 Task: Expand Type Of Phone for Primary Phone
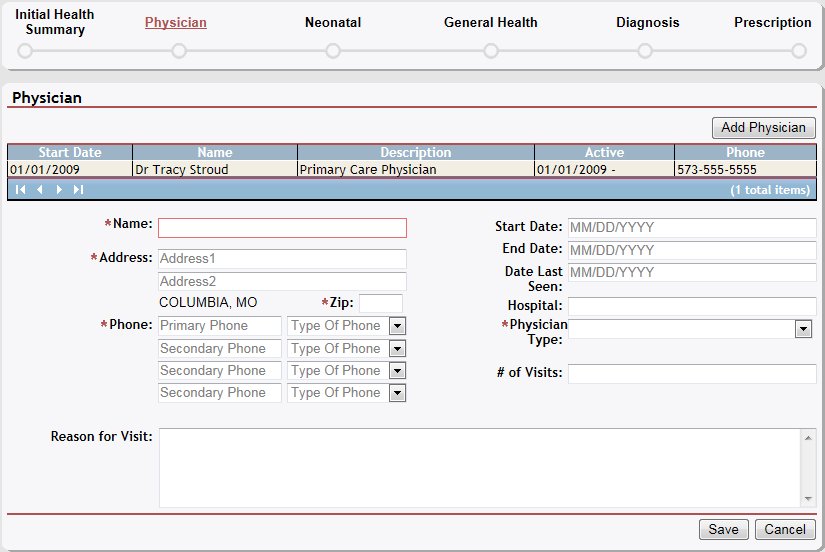tap(397, 326)
